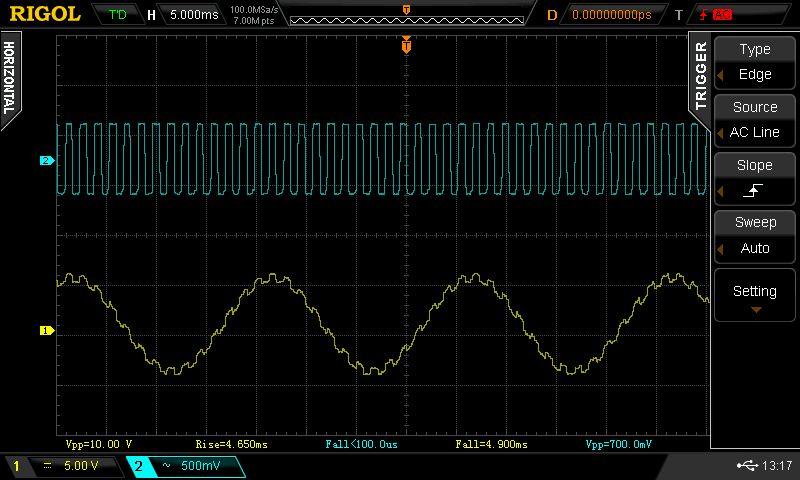Viewport: 800px width, 480px height.
Task: Open the trigger Type Edge menu
Action: click(x=755, y=62)
